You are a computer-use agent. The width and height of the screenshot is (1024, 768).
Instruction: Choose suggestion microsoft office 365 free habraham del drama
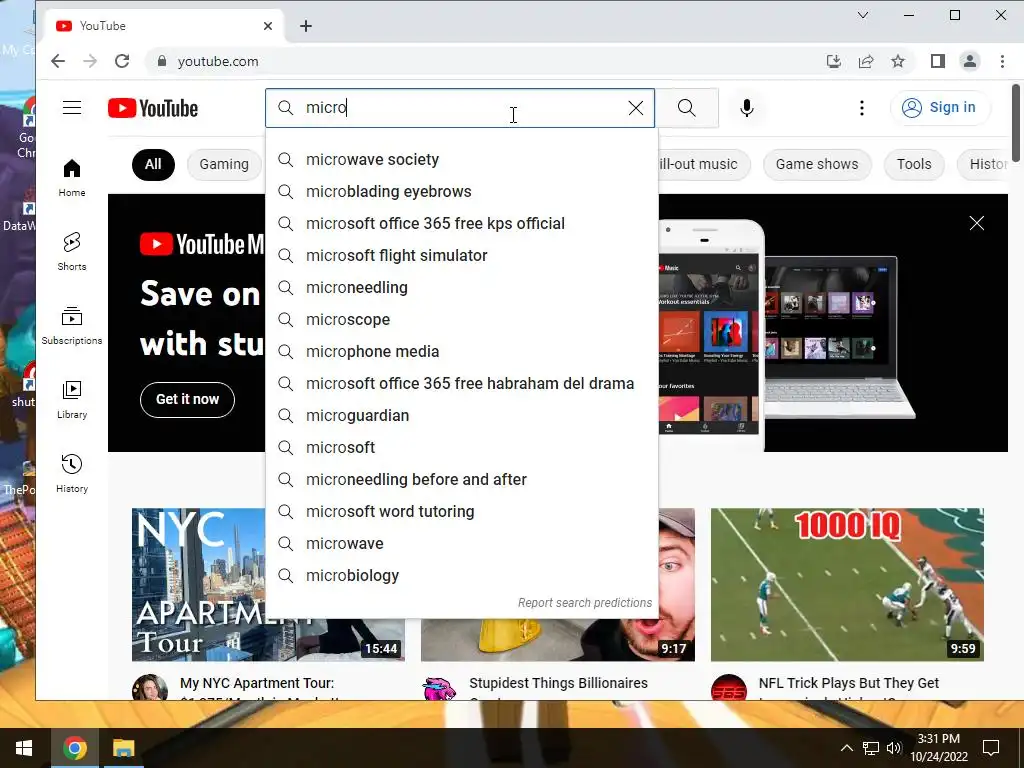(462, 383)
